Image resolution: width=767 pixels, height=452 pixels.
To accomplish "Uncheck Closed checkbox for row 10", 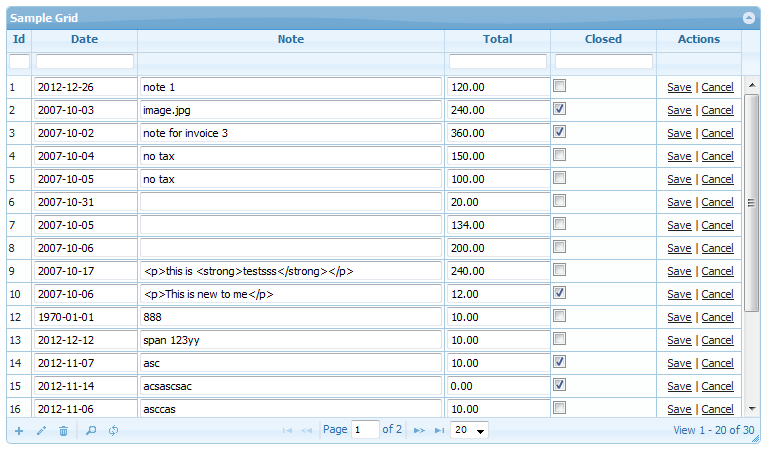I will tap(560, 293).
